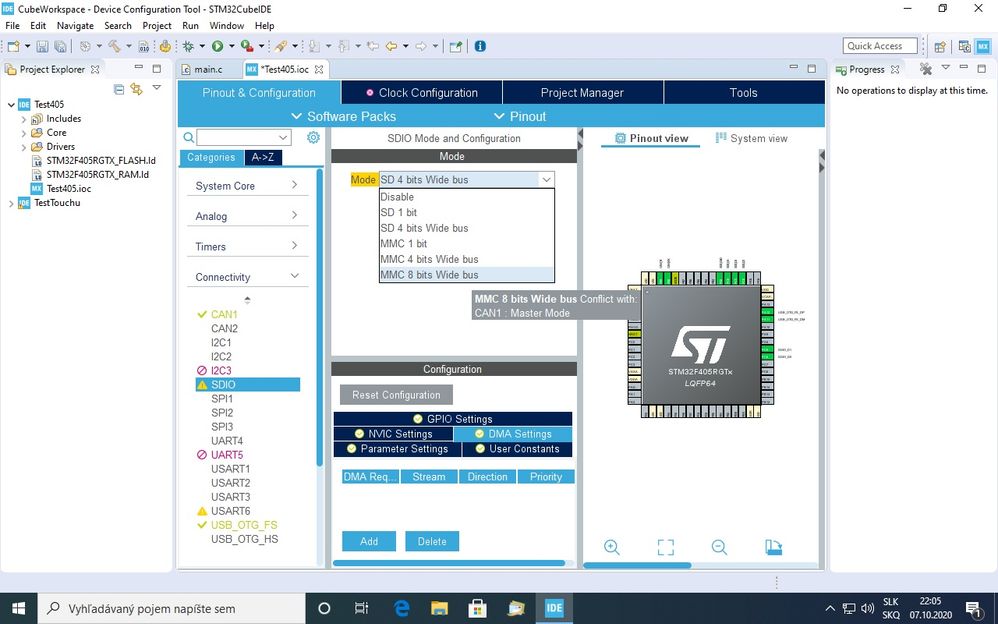The image size is (998, 624).
Task: Click the Quick Access search field
Action: point(880,46)
